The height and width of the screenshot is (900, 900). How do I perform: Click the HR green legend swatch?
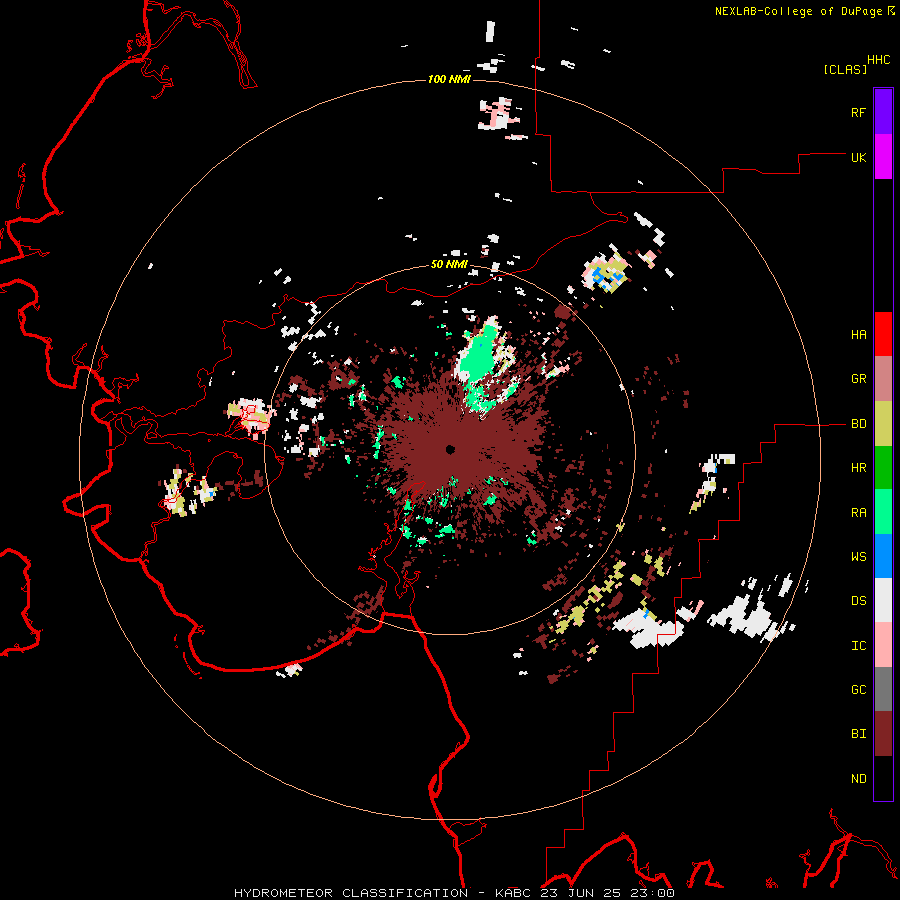[883, 468]
